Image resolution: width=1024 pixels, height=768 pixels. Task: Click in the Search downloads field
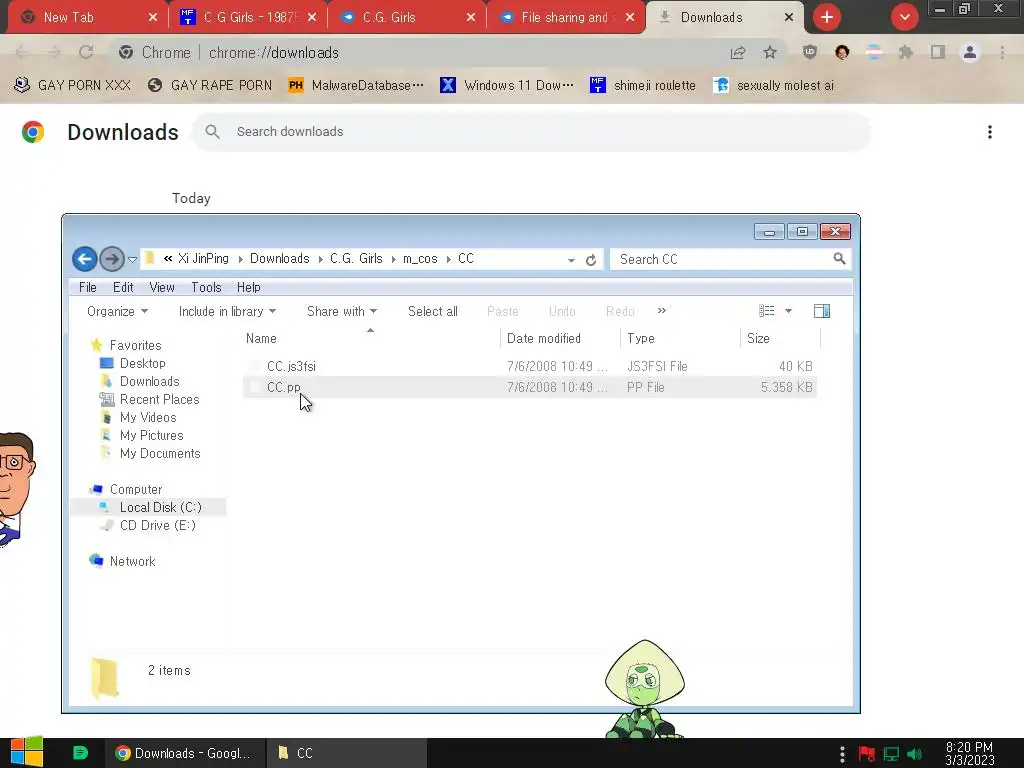point(532,132)
